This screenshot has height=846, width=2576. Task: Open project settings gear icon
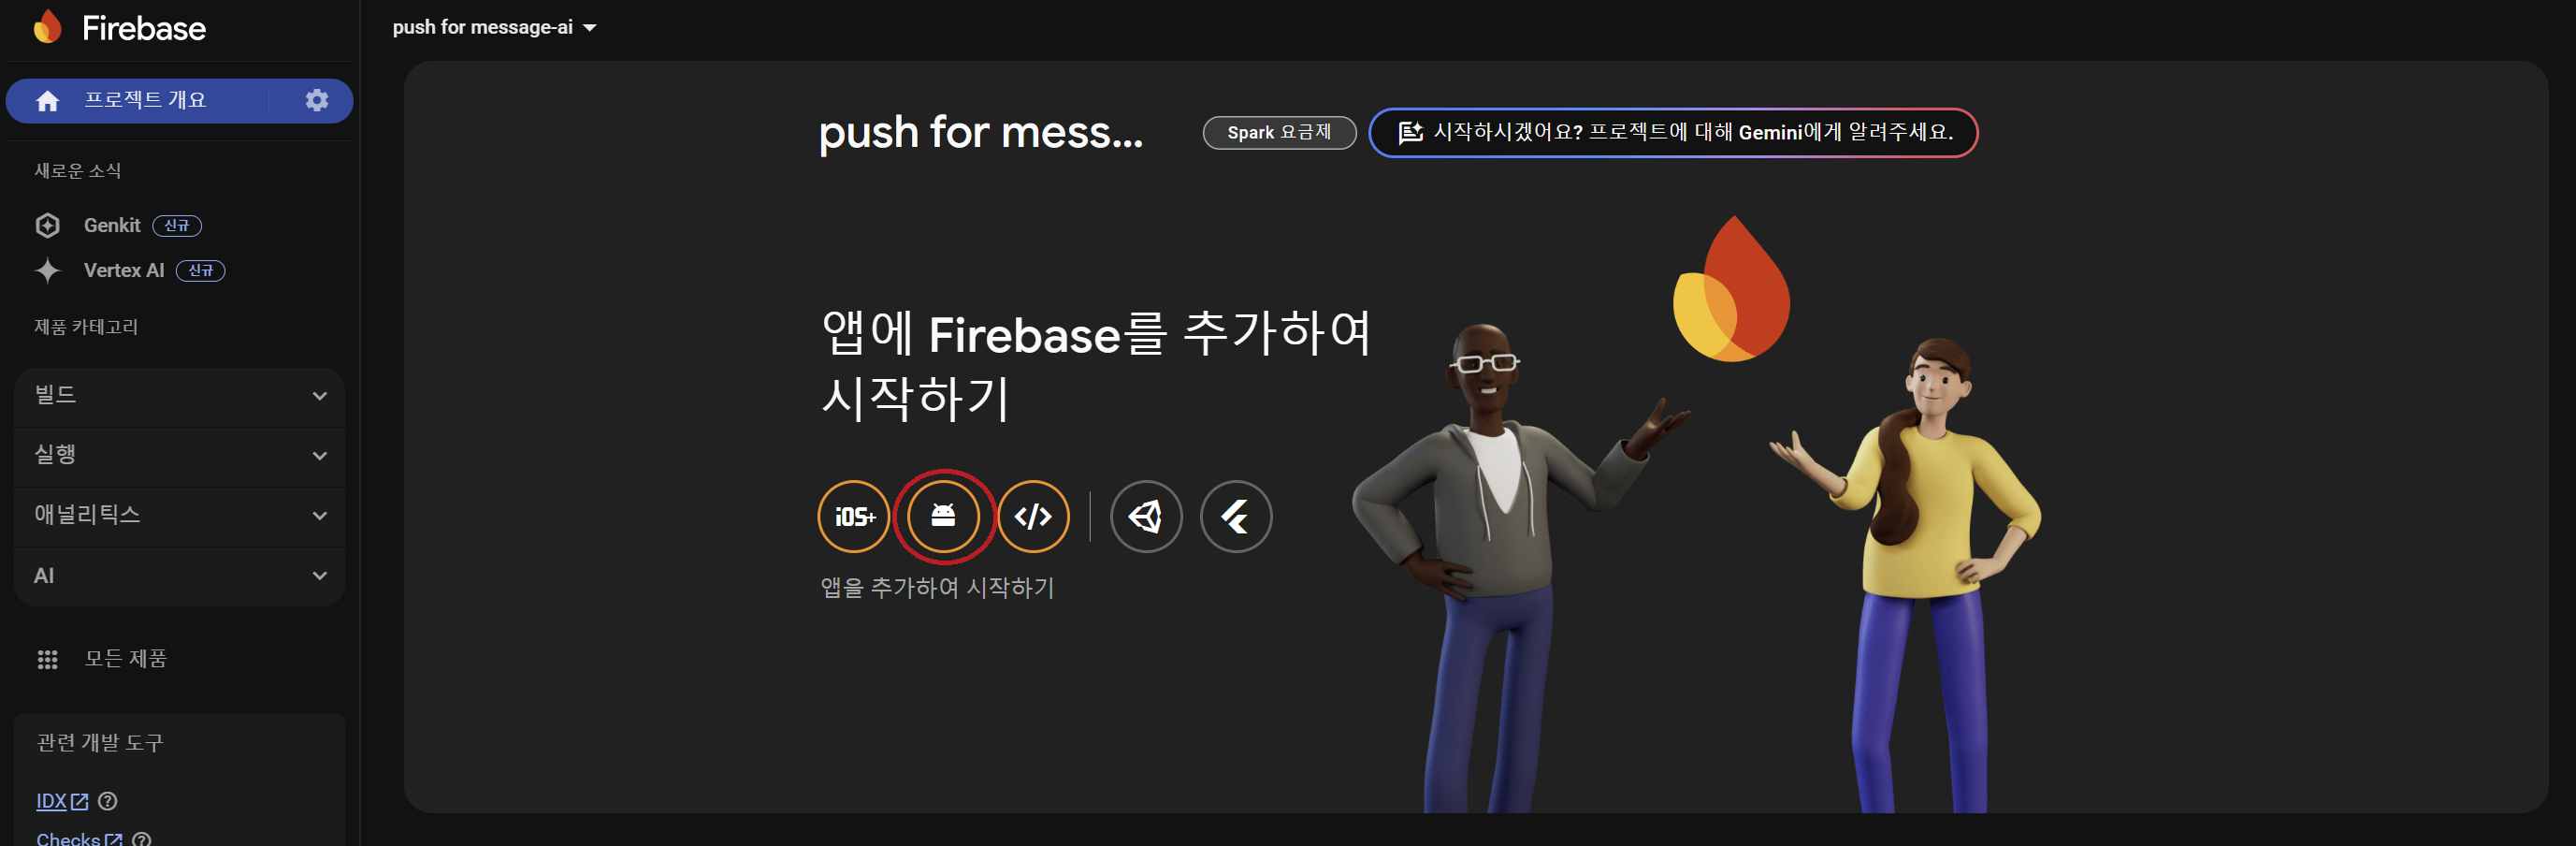tap(317, 100)
